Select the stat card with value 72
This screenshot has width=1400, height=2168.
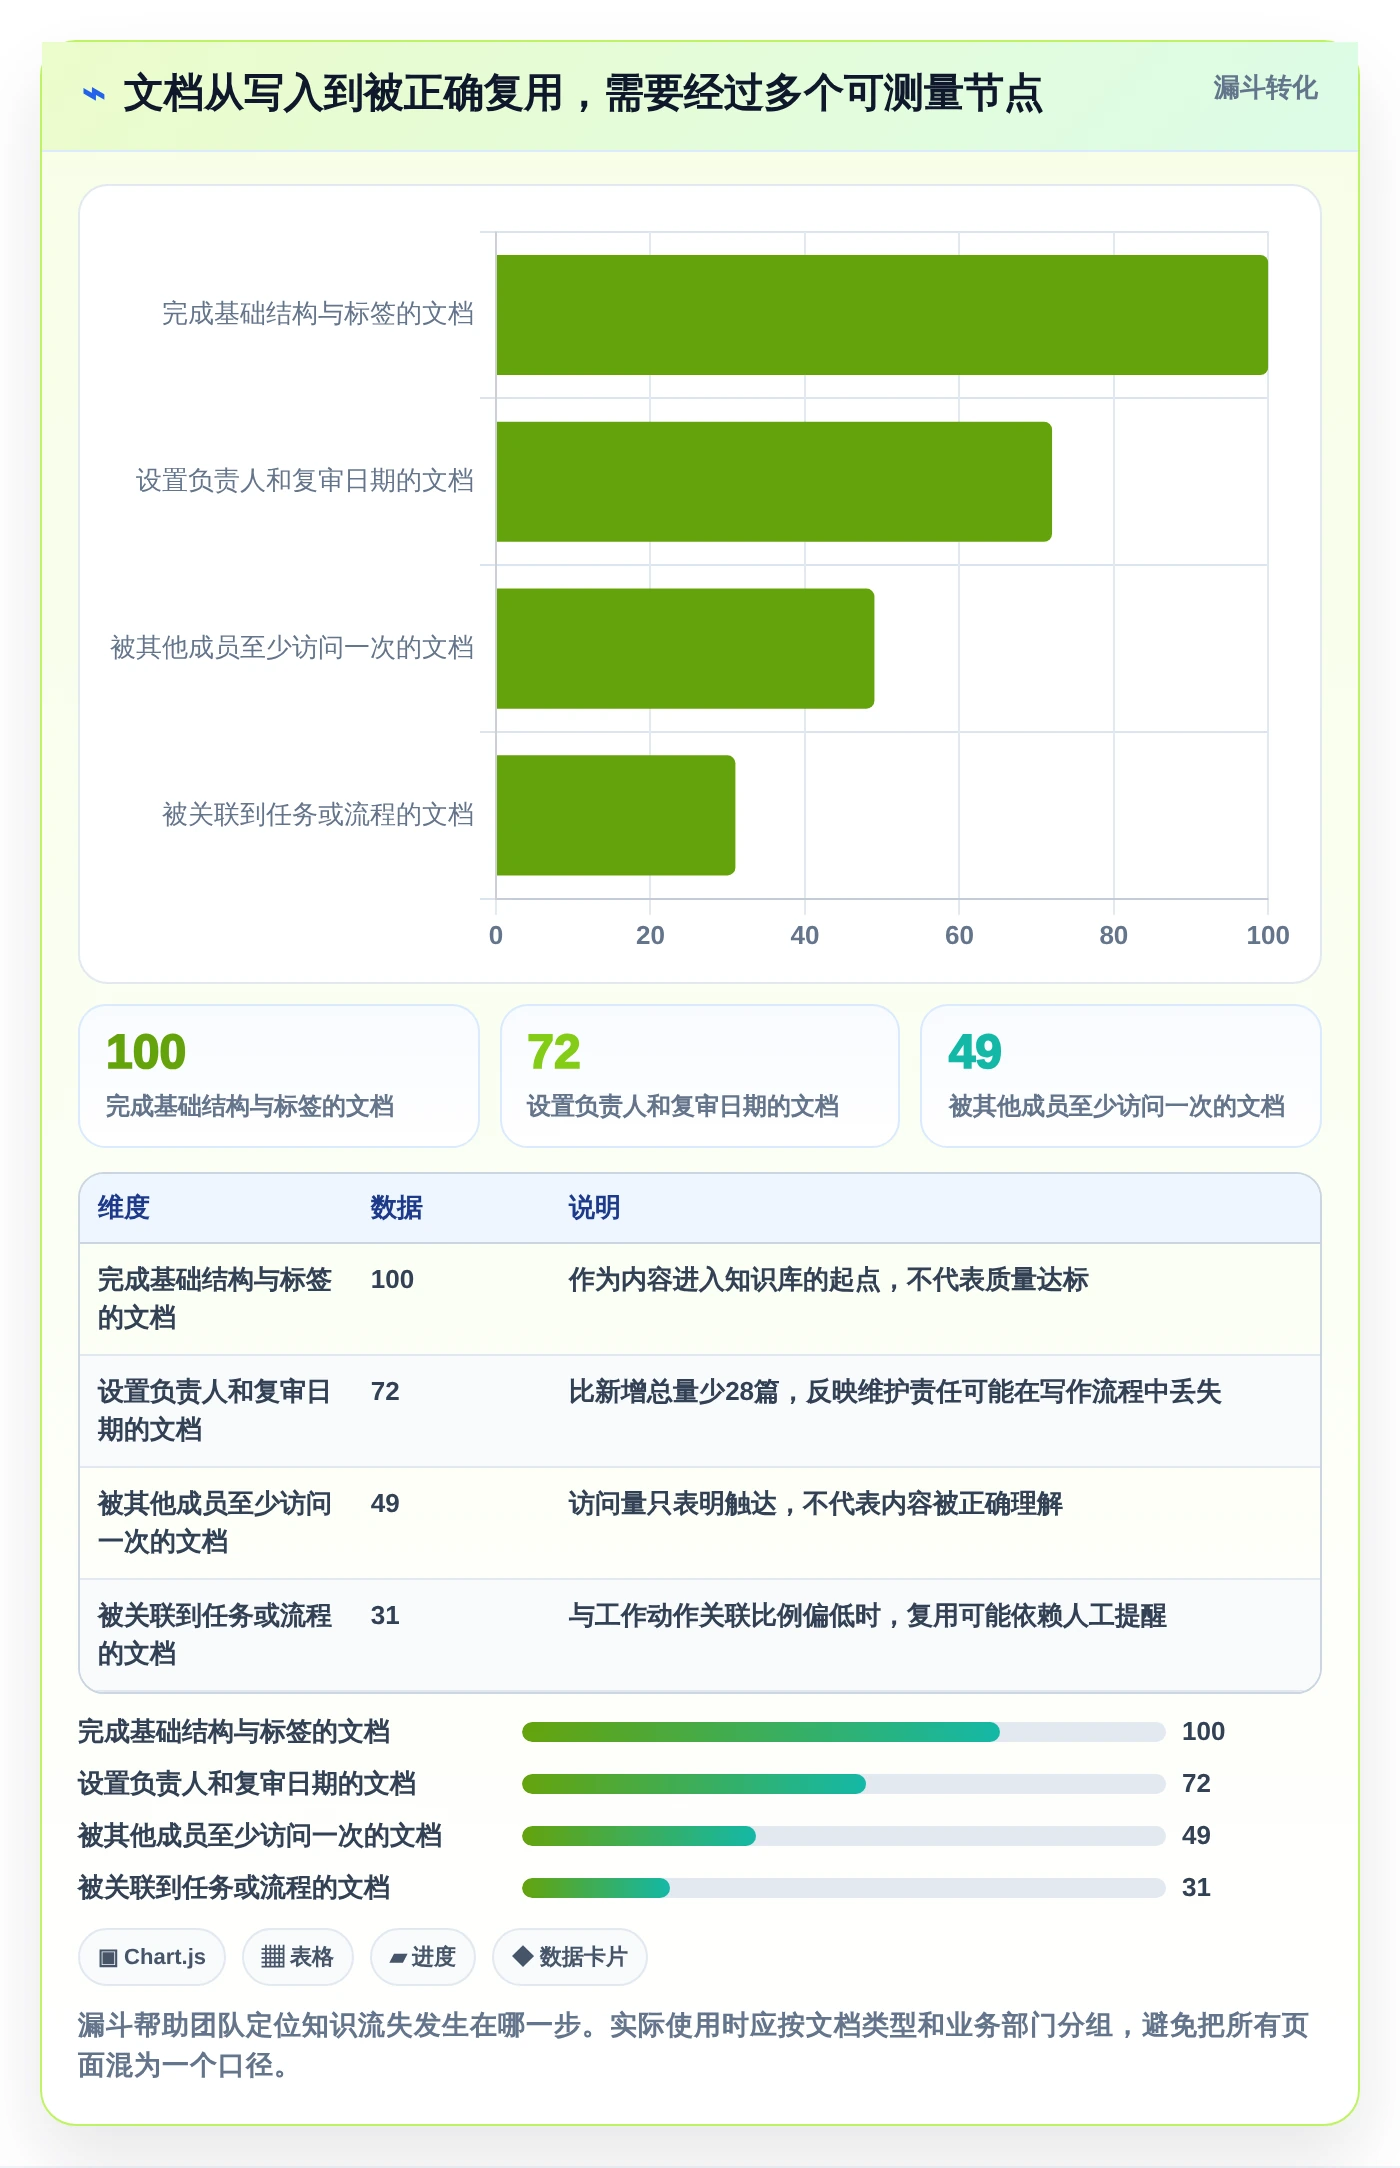point(700,1076)
